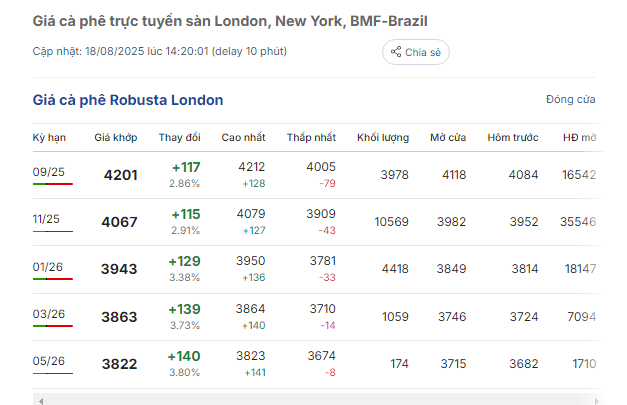The image size is (627, 405).
Task: Select the 11/25 contract term
Action: pos(46,219)
